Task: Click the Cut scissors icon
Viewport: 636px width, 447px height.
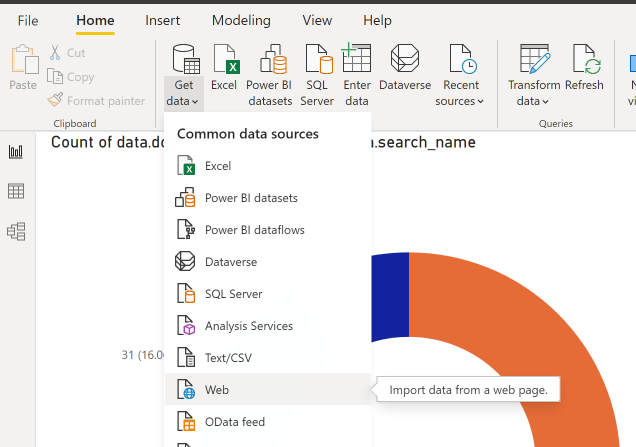Action: (x=55, y=52)
